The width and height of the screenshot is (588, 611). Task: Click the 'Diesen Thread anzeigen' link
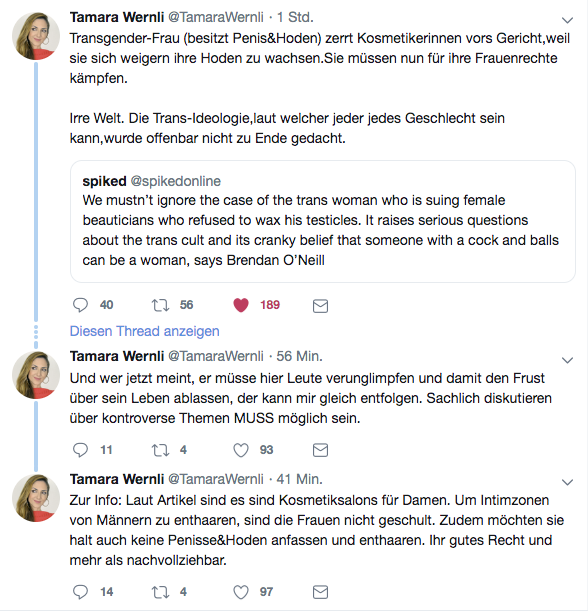[x=145, y=331]
